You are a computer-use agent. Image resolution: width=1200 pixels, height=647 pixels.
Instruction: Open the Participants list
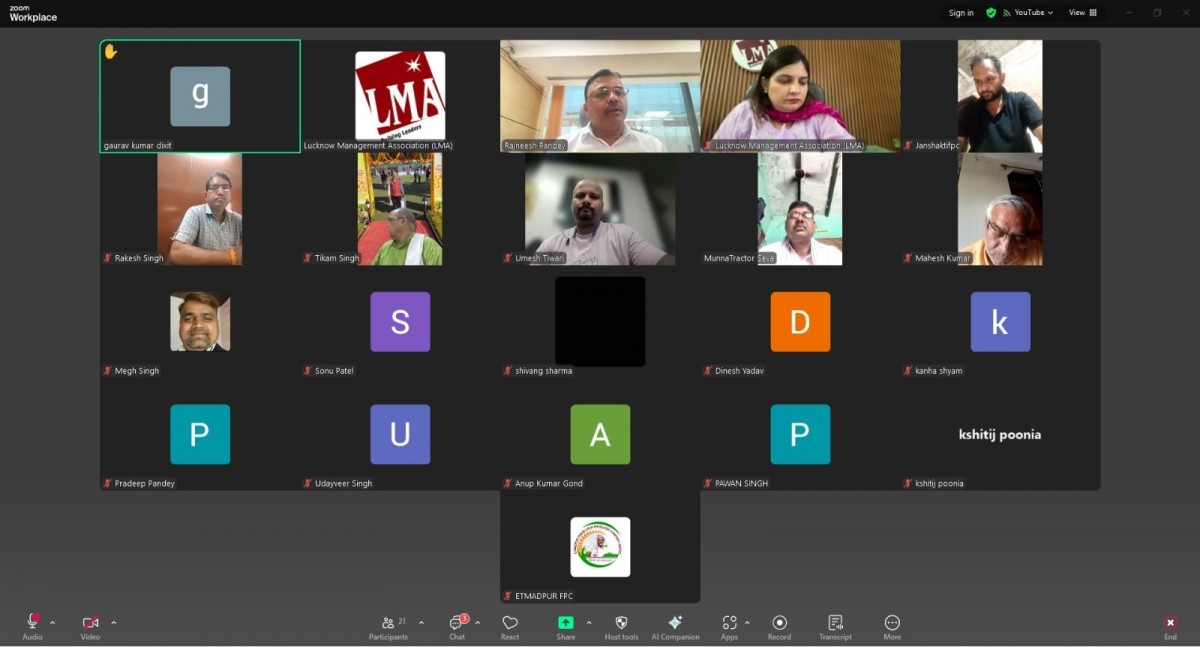click(388, 624)
